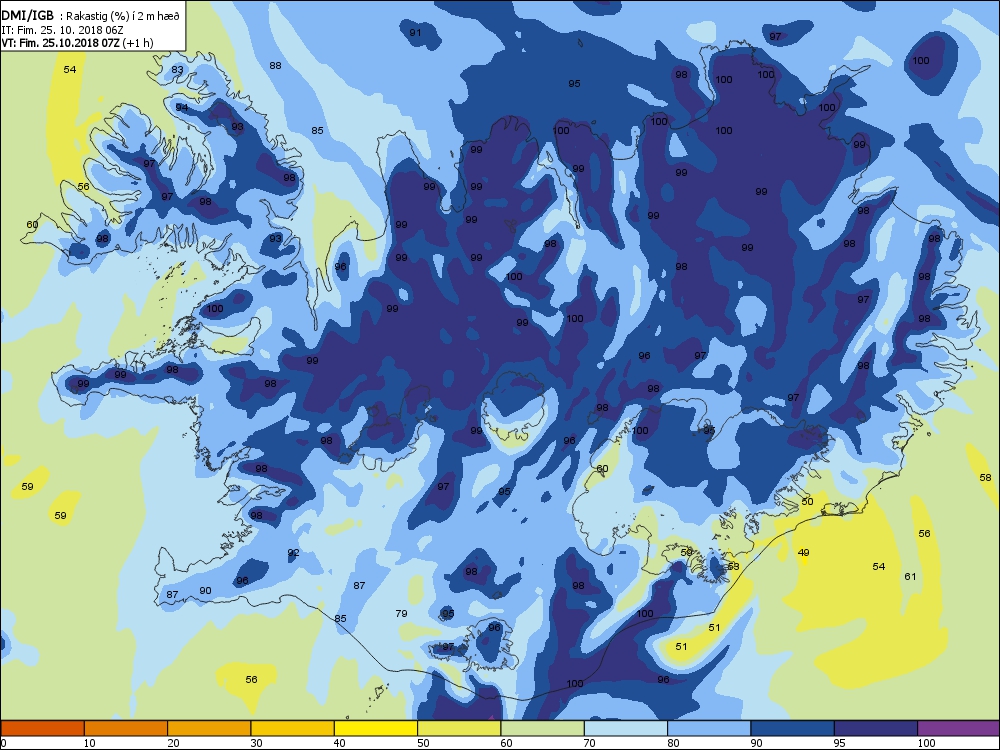
Task: Click the humidity value 92 on the map
Action: point(293,553)
